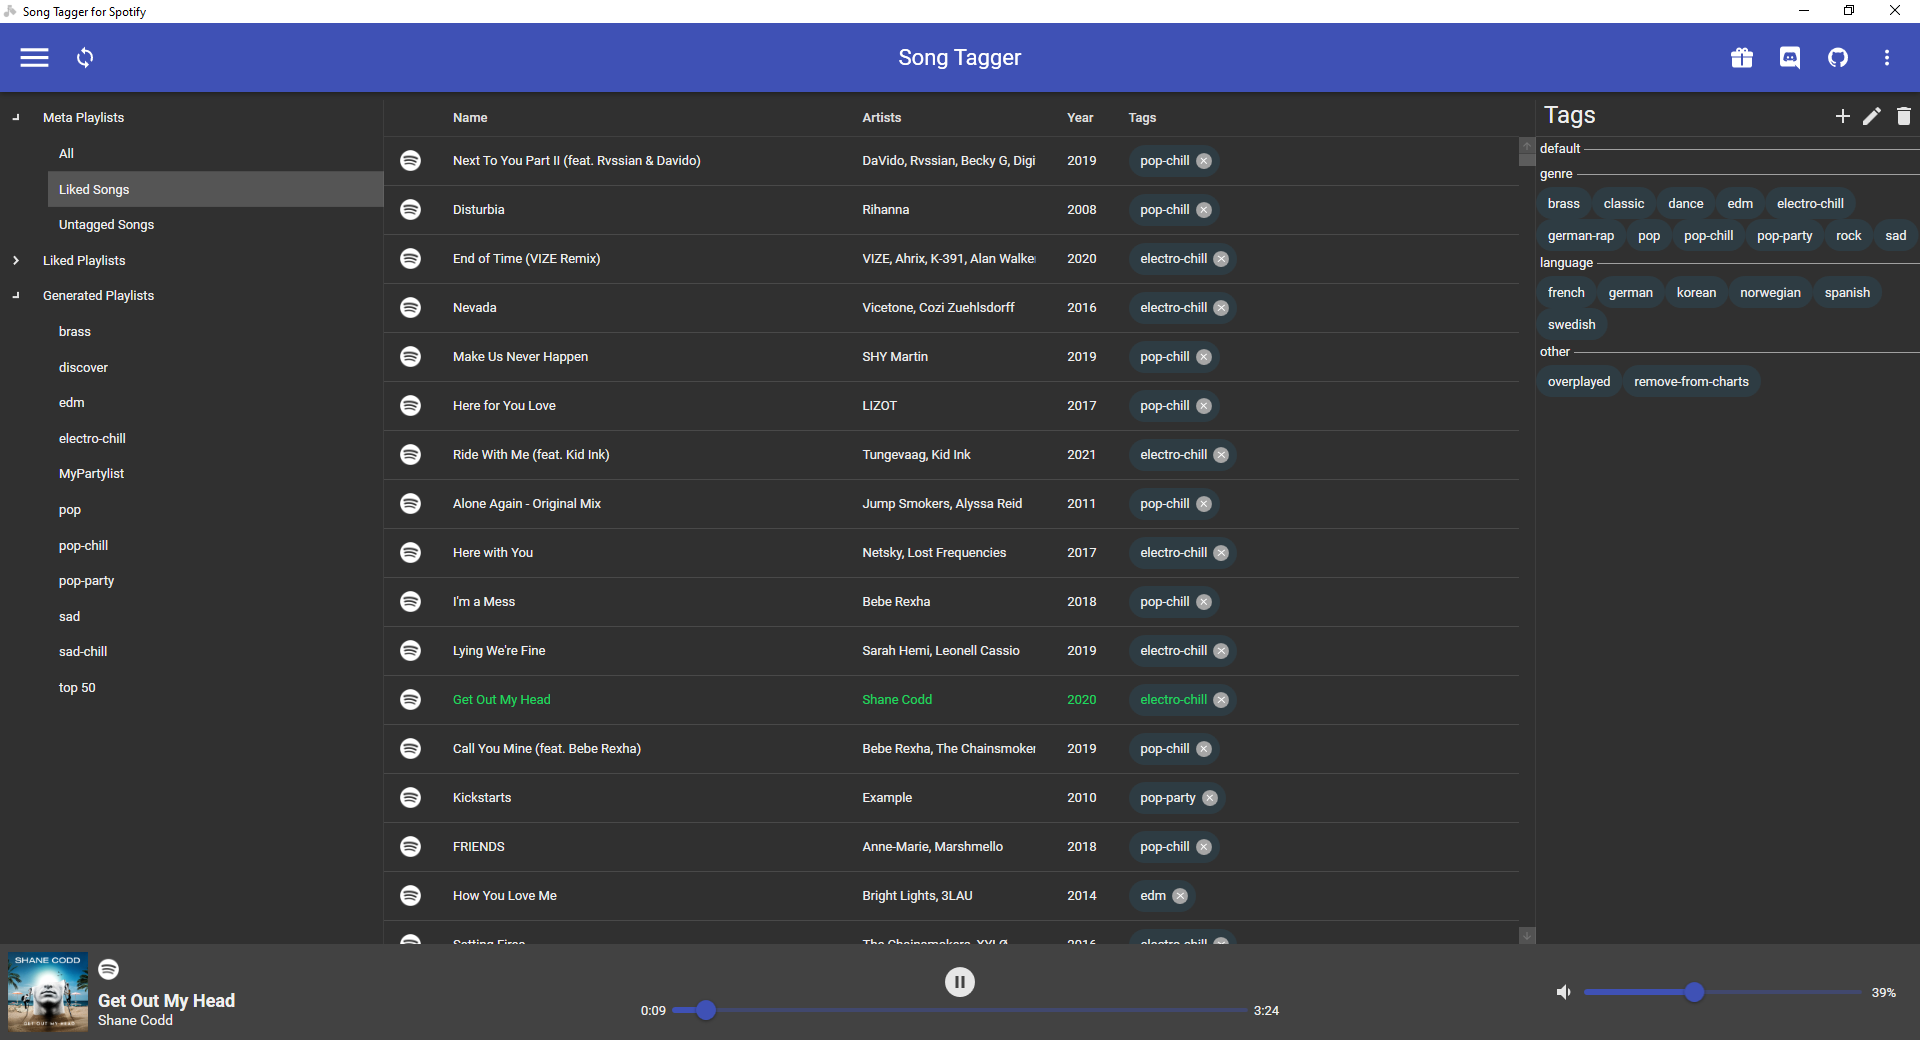Remove edm tag from How You Love Me

click(1180, 896)
